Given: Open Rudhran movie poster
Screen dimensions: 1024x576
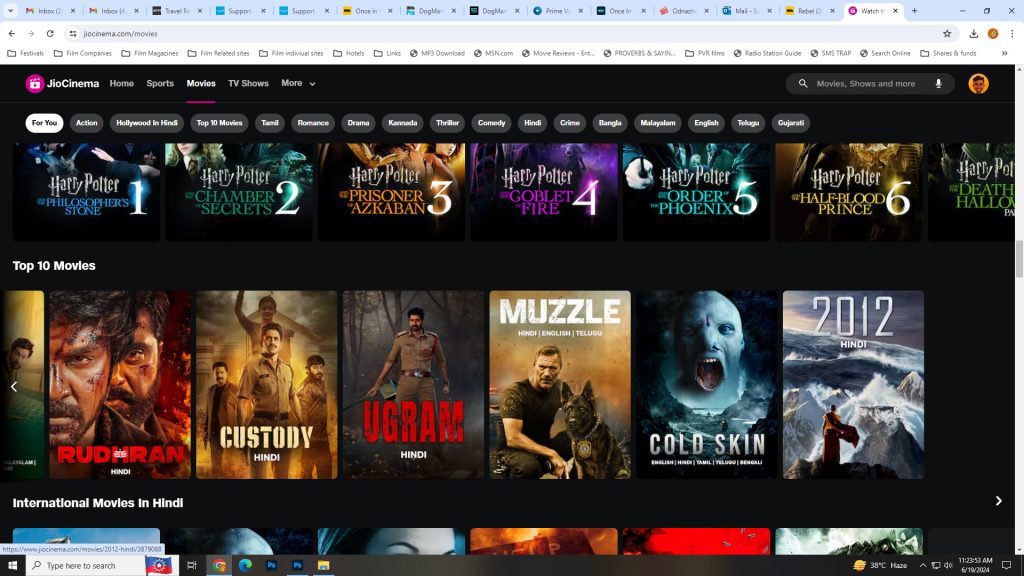Looking at the screenshot, I should (120, 385).
